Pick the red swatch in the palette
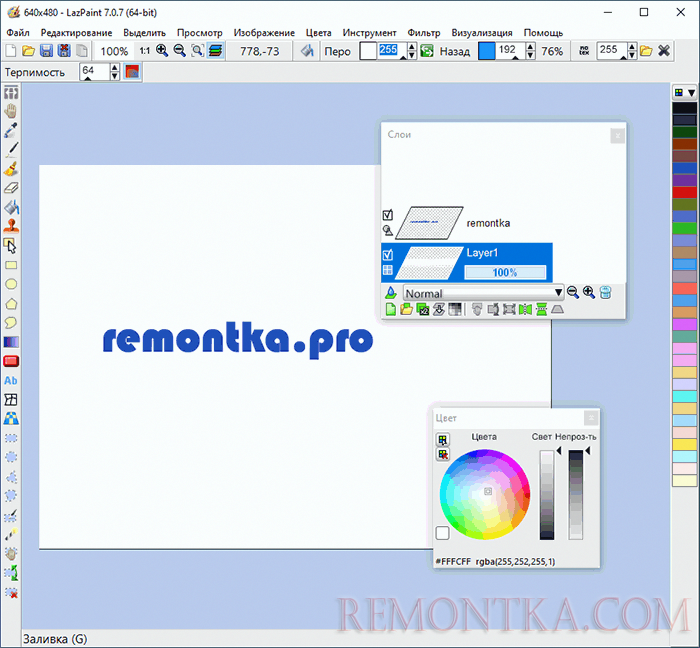 click(x=684, y=192)
